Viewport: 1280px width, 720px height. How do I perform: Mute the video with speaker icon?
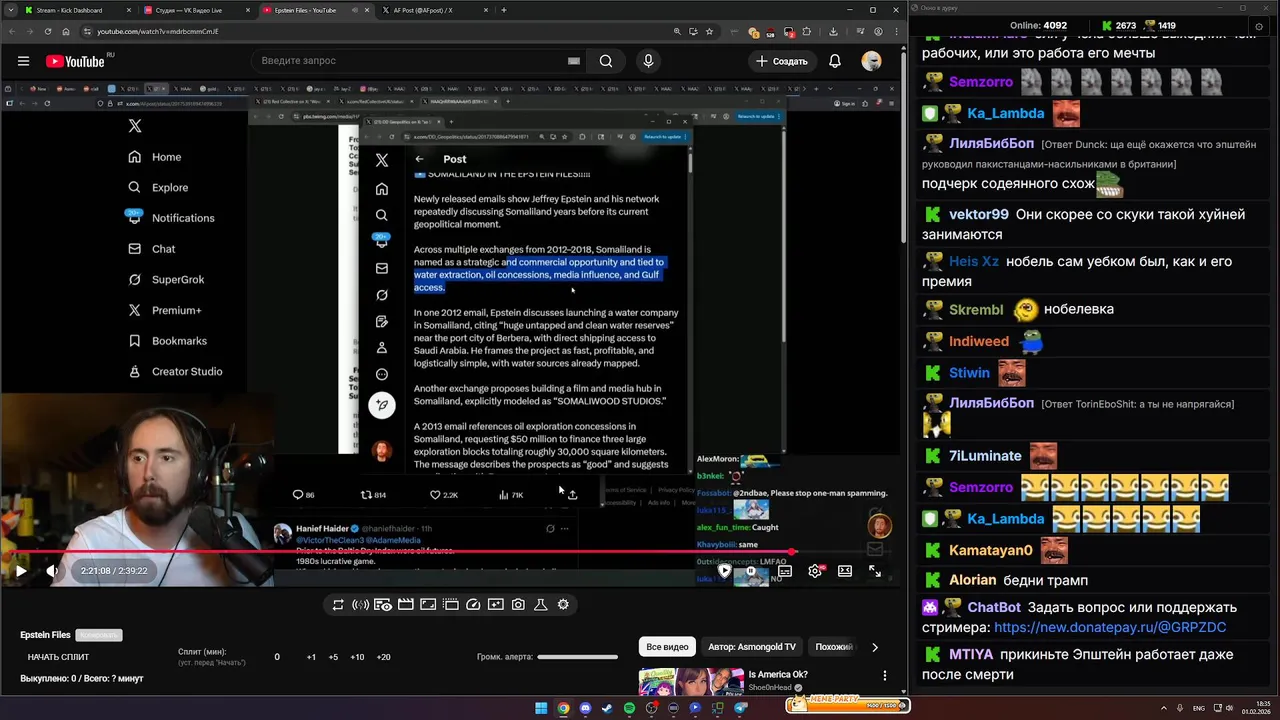coord(52,571)
